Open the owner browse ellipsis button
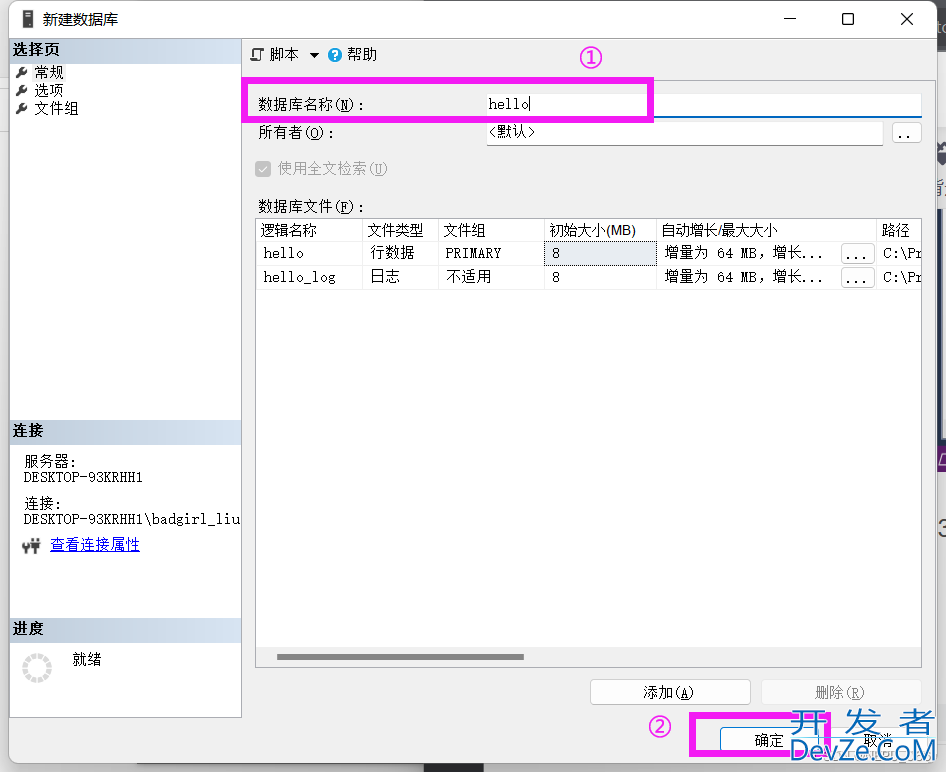Image resolution: width=946 pixels, height=772 pixels. [x=906, y=133]
